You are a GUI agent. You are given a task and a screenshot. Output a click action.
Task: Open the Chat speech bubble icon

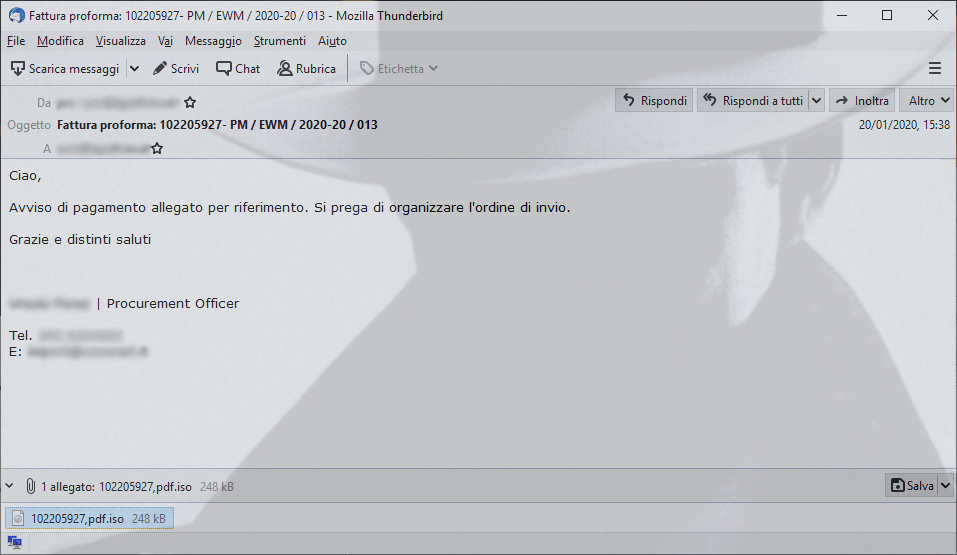tap(223, 68)
